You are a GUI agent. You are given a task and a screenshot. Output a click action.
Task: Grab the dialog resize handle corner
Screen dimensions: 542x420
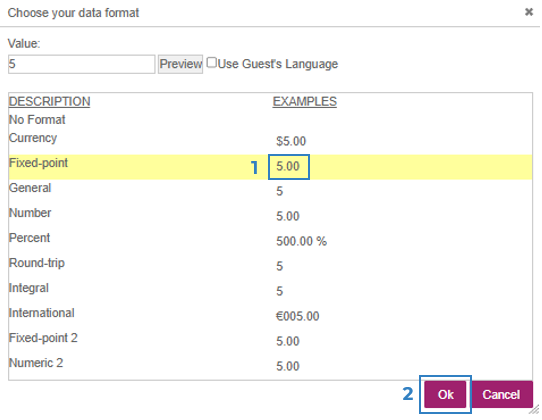tap(534, 410)
